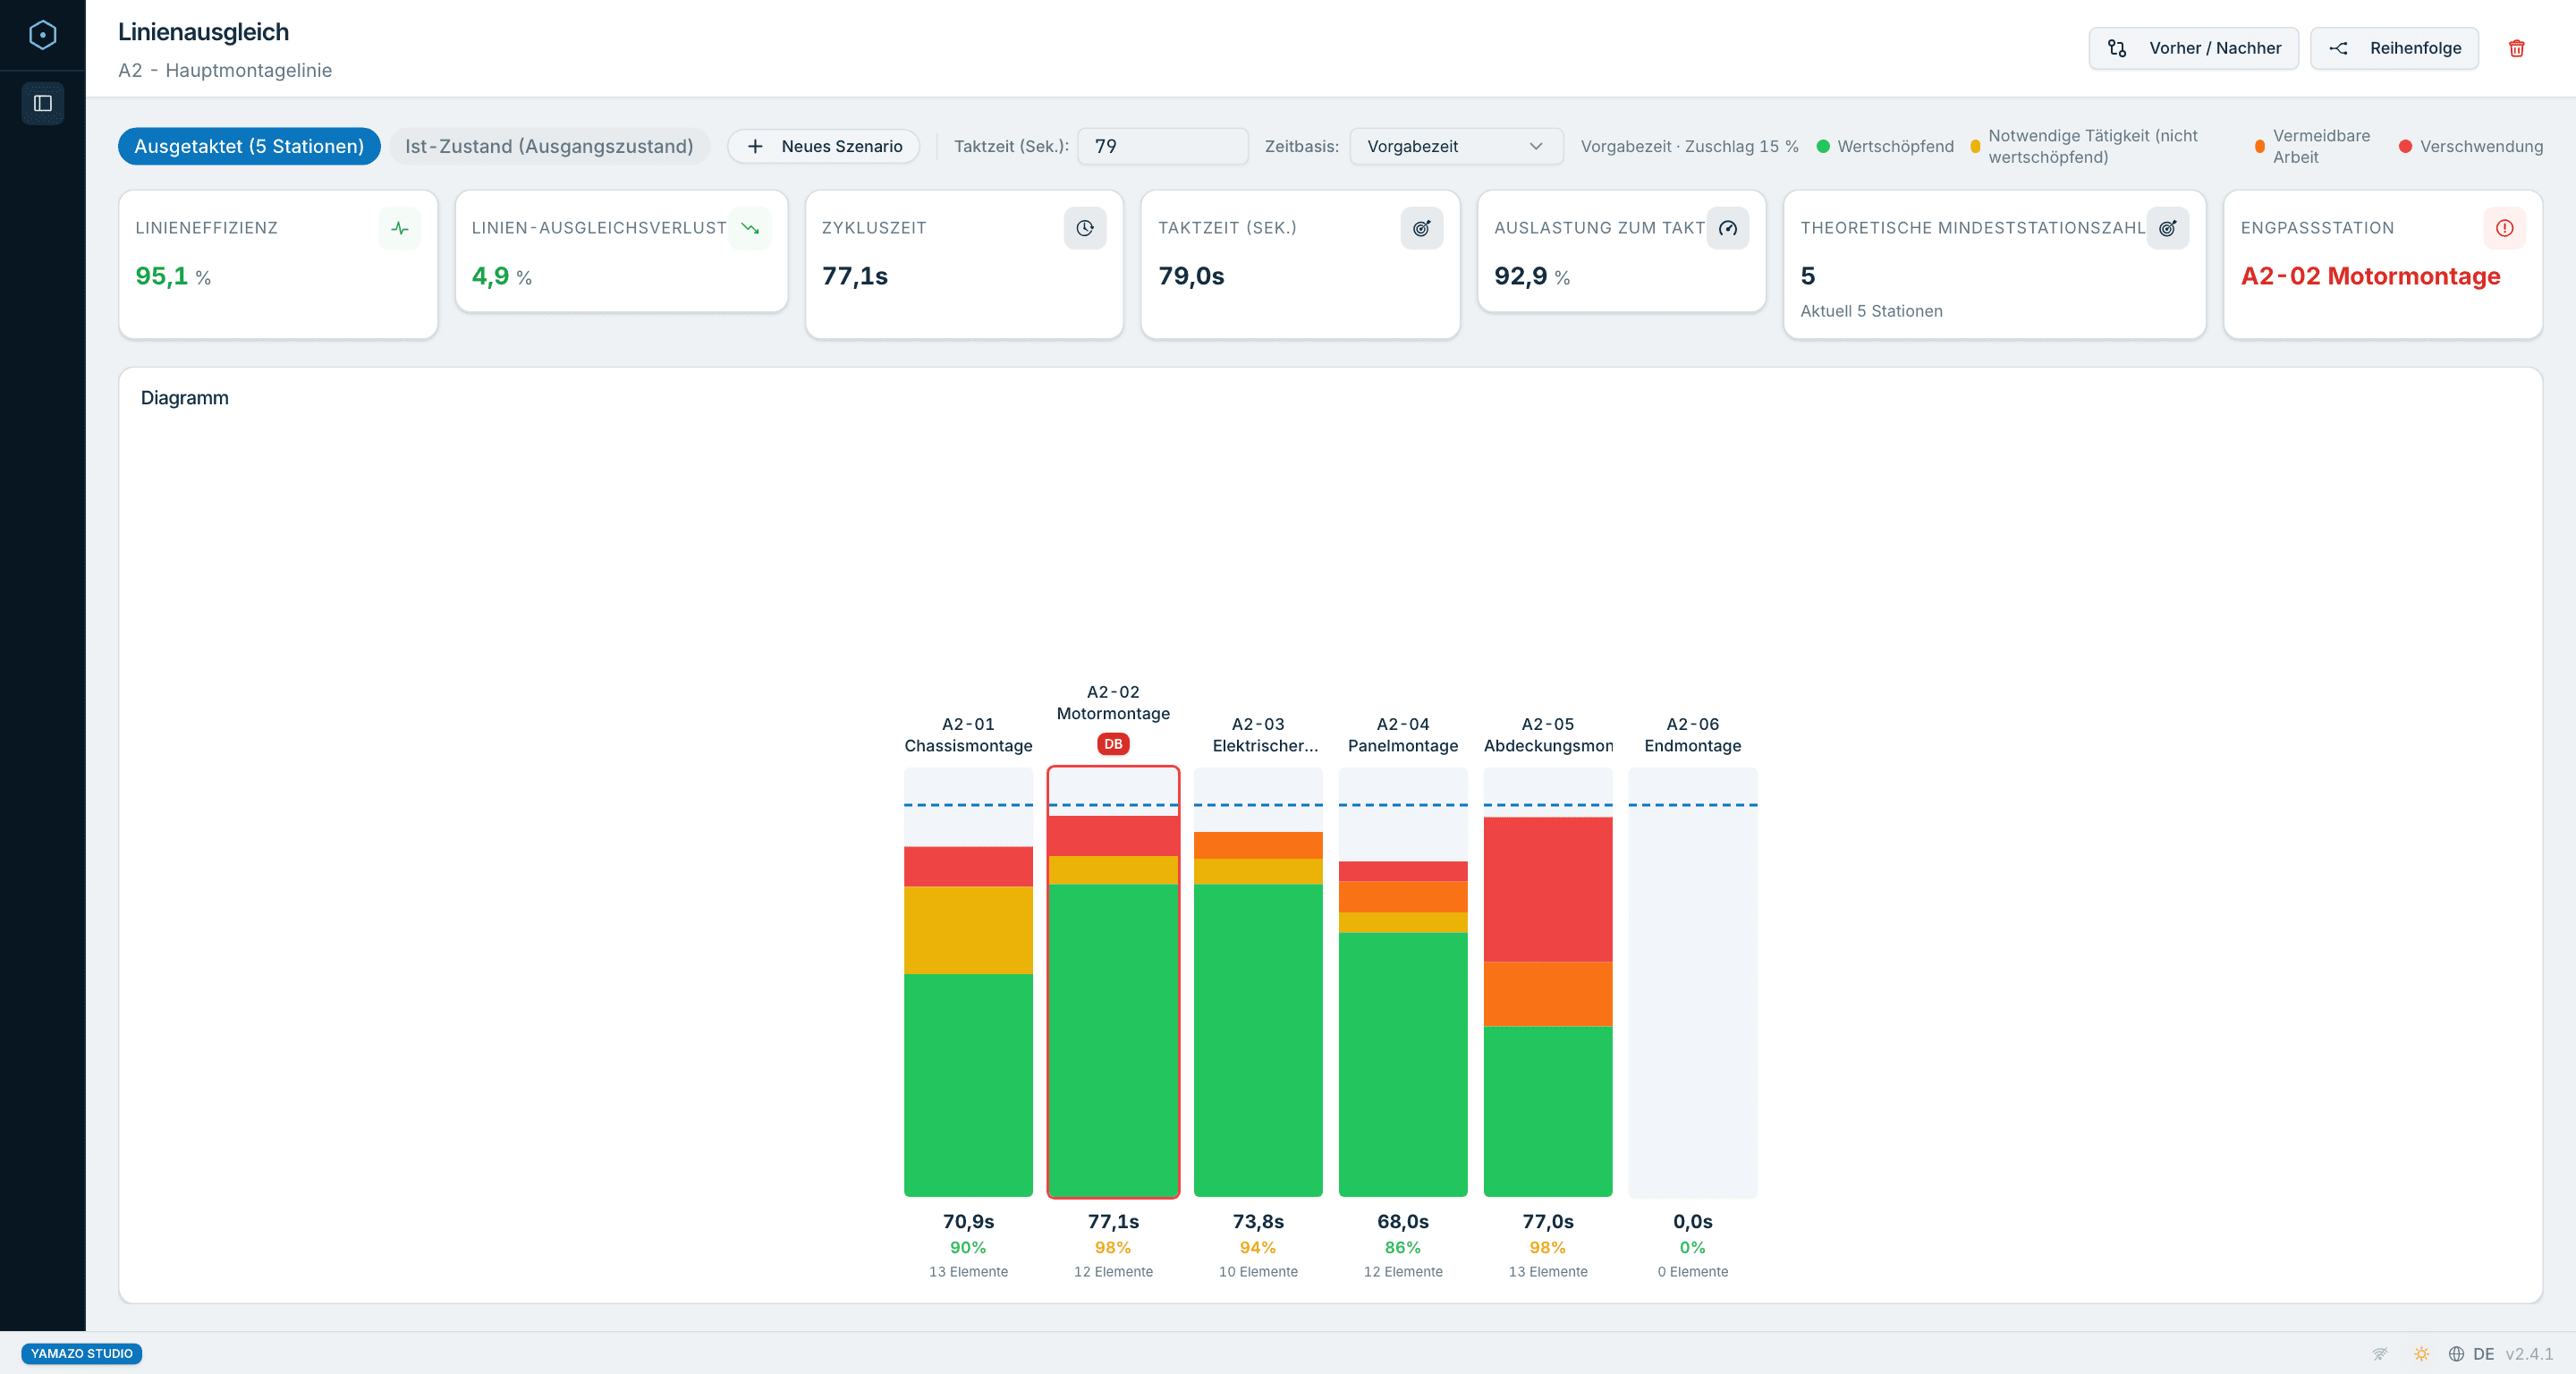This screenshot has width=2576, height=1374.
Task: Click the A2-01 Chassismontage bar
Action: [968, 982]
